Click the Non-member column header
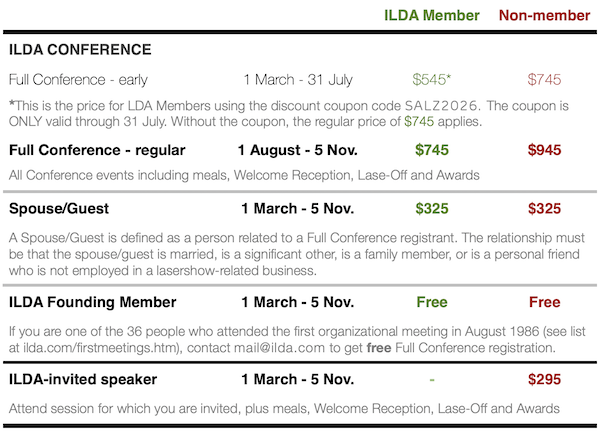The width and height of the screenshot is (600, 431). pyautogui.click(x=545, y=15)
